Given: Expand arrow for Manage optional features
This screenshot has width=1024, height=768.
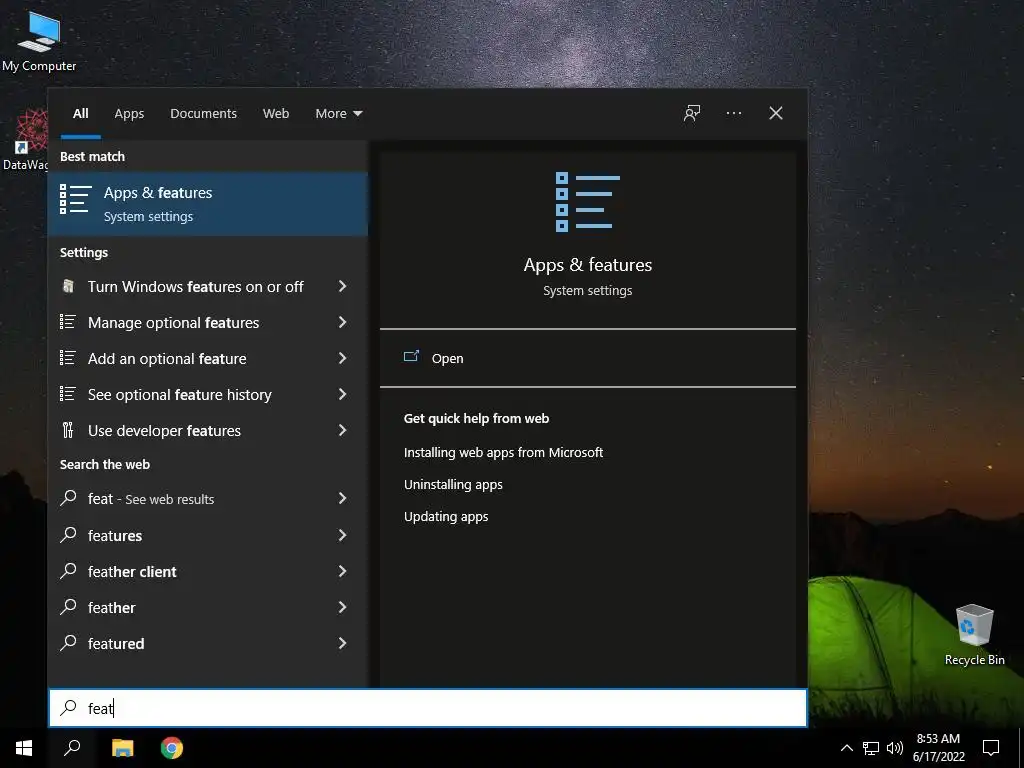Looking at the screenshot, I should 342,322.
